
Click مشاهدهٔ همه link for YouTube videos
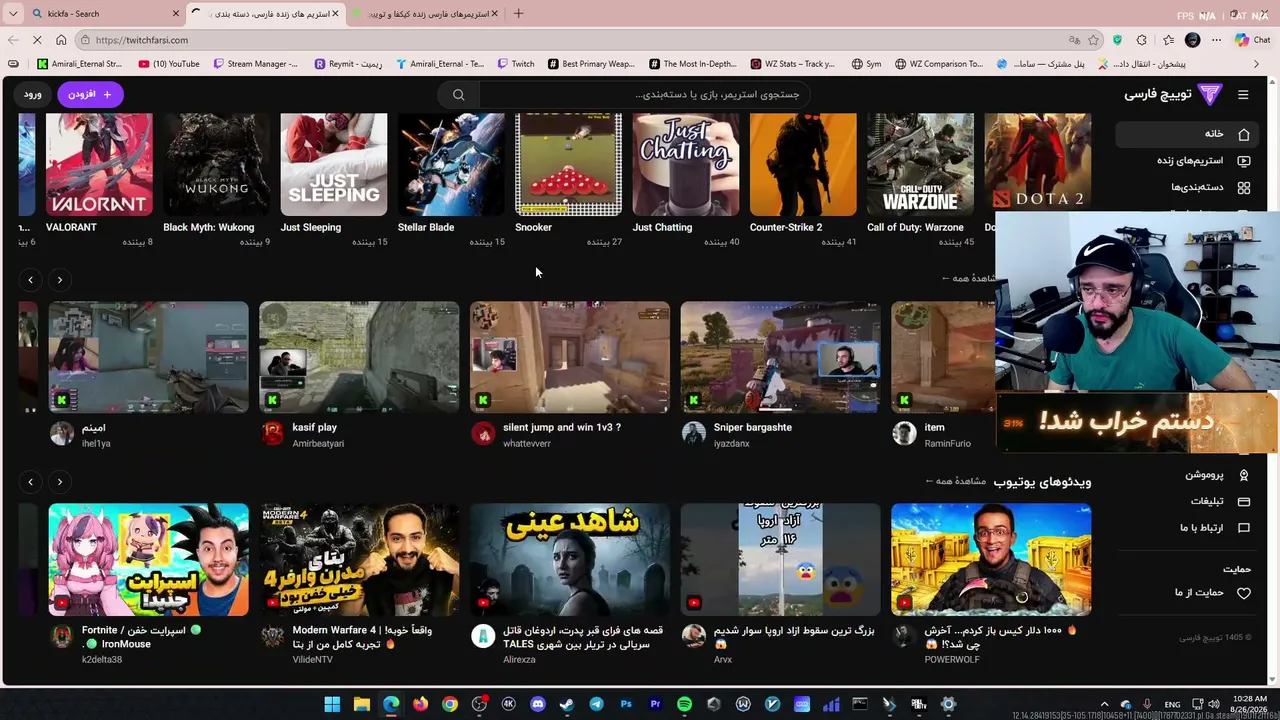(x=956, y=481)
